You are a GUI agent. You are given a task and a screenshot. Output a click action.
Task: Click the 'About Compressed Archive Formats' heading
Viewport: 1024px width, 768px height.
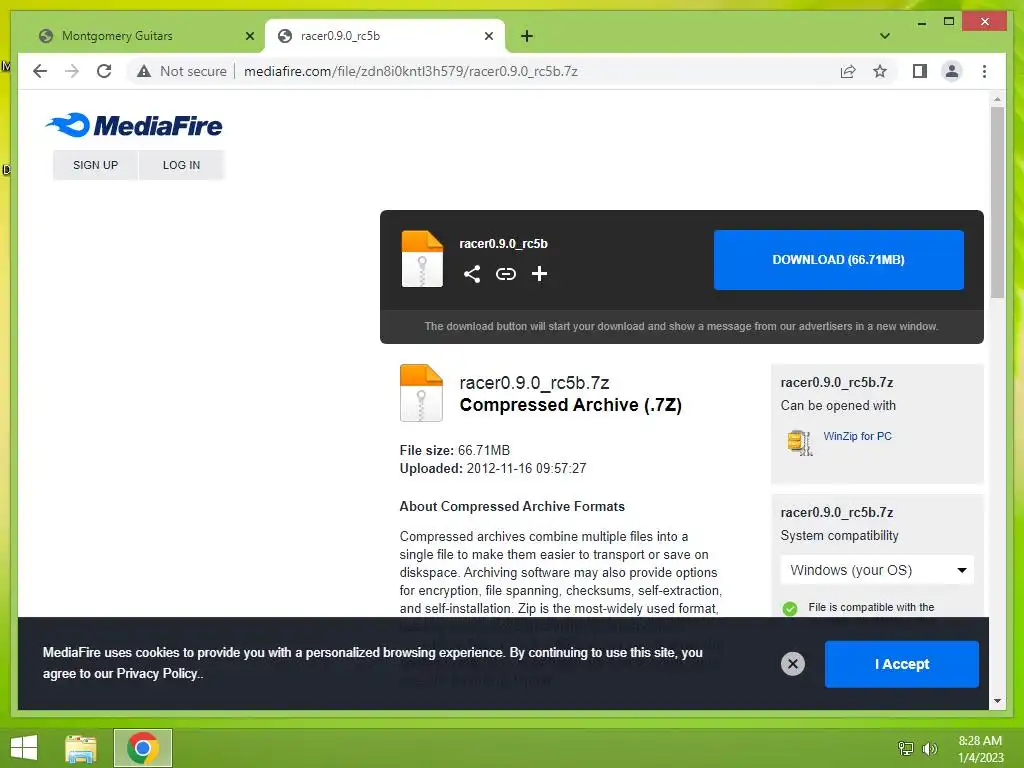pos(512,507)
